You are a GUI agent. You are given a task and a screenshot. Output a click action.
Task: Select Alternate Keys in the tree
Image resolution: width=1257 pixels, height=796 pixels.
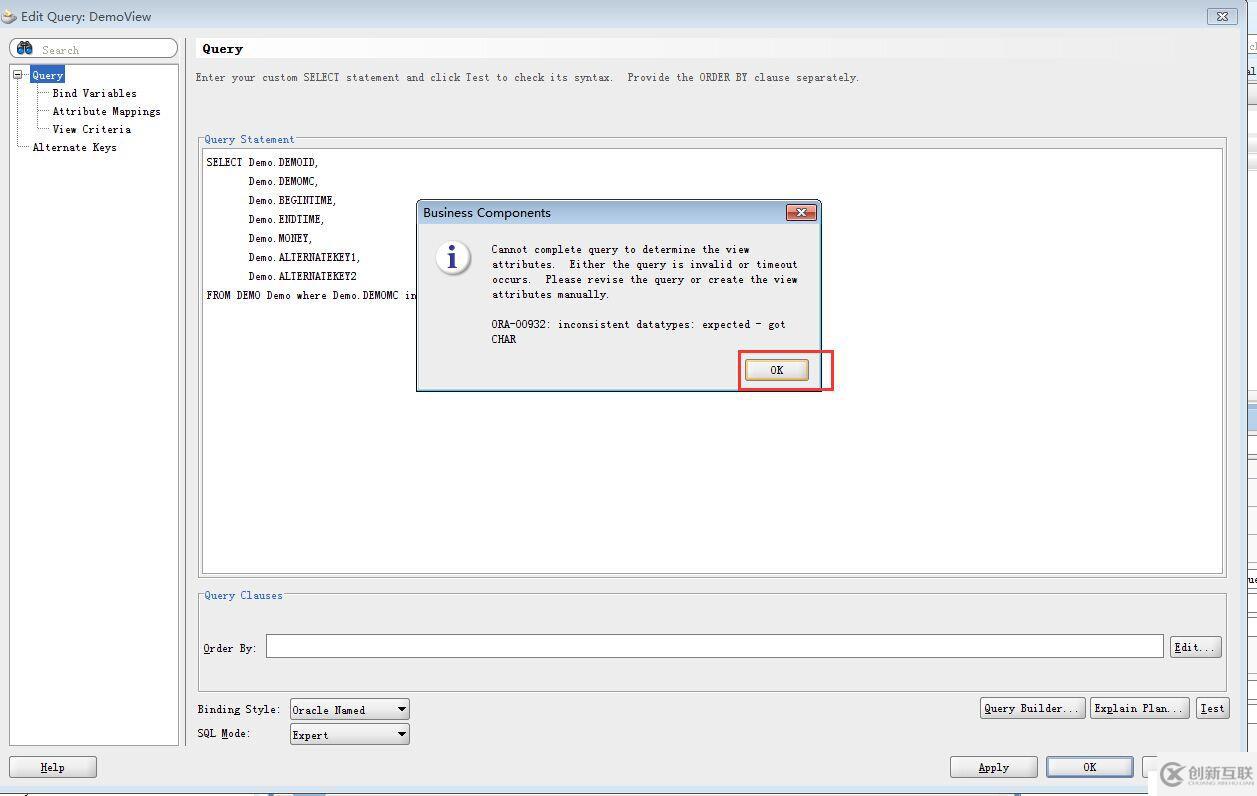pyautogui.click(x=74, y=147)
